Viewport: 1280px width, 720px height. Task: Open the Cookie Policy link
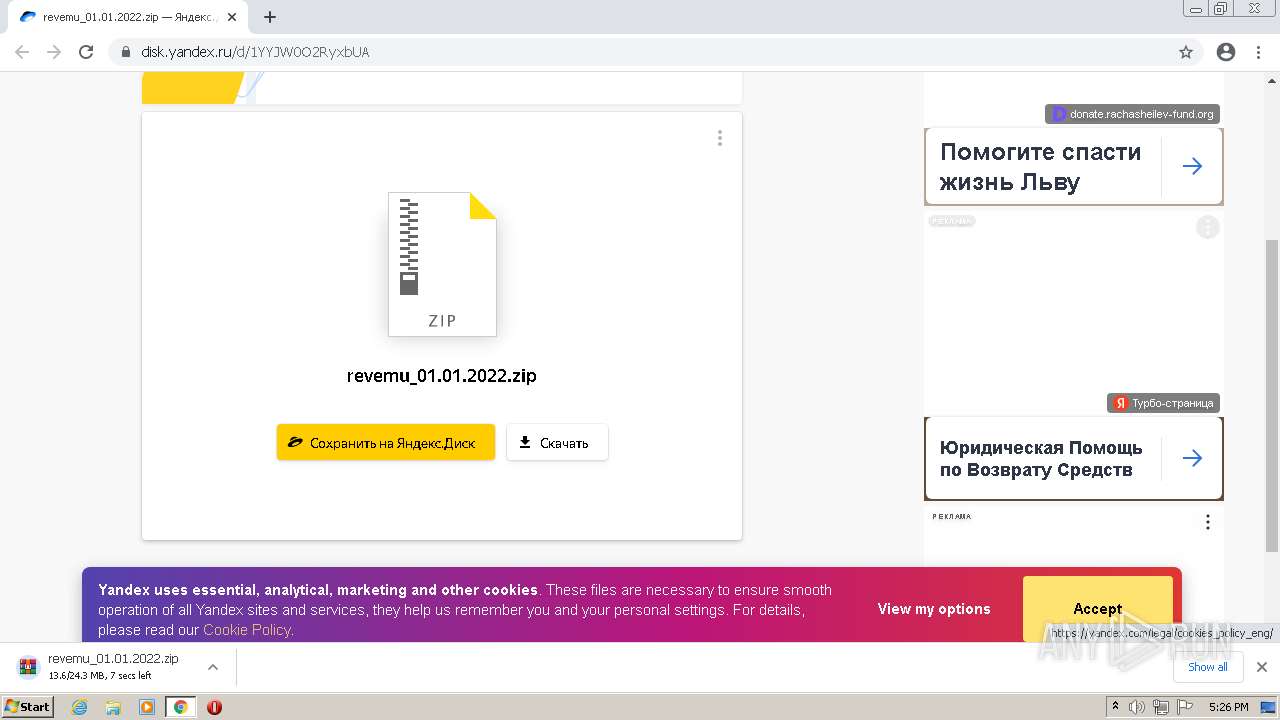pos(247,630)
